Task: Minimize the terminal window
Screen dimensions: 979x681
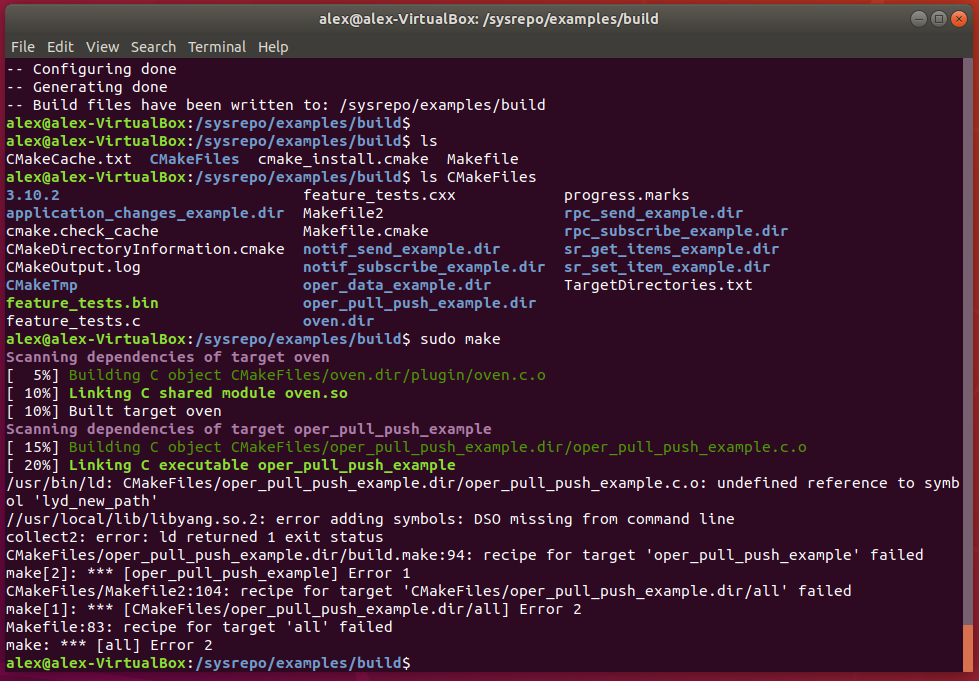Action: [917, 18]
